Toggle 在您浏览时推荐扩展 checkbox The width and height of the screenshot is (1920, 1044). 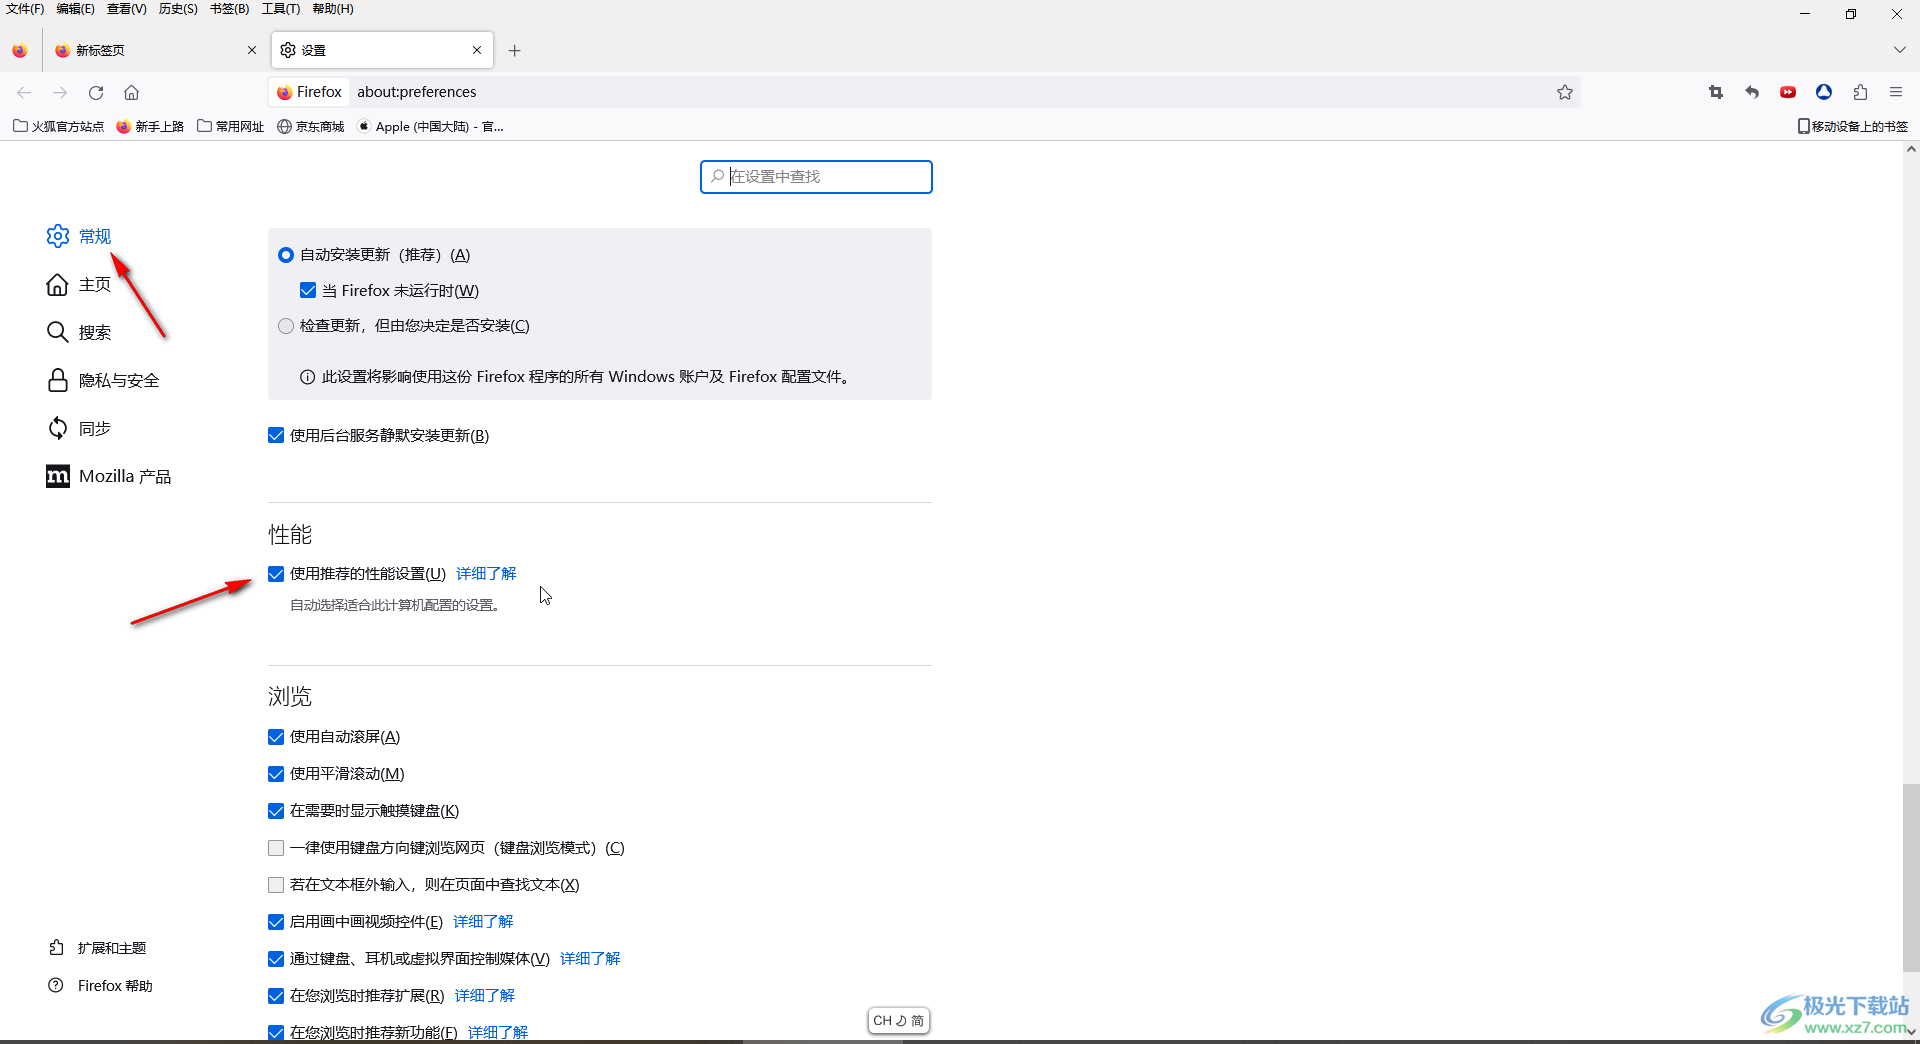click(x=276, y=996)
